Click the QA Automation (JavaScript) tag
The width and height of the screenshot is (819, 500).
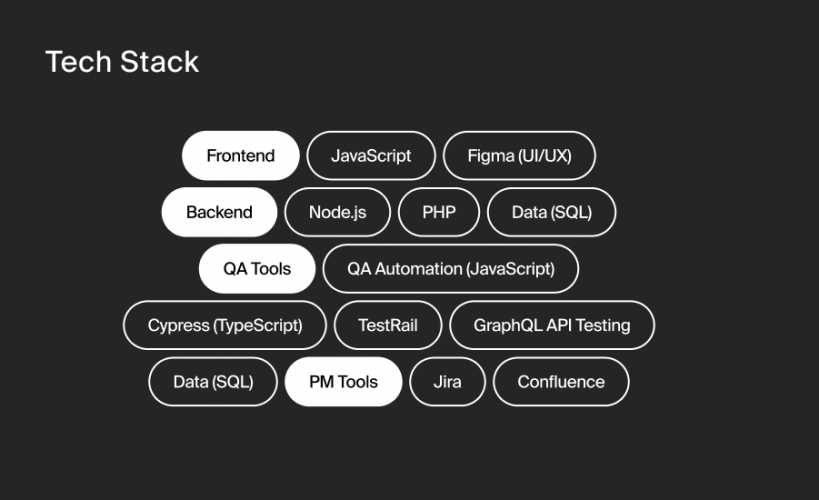[x=451, y=269]
